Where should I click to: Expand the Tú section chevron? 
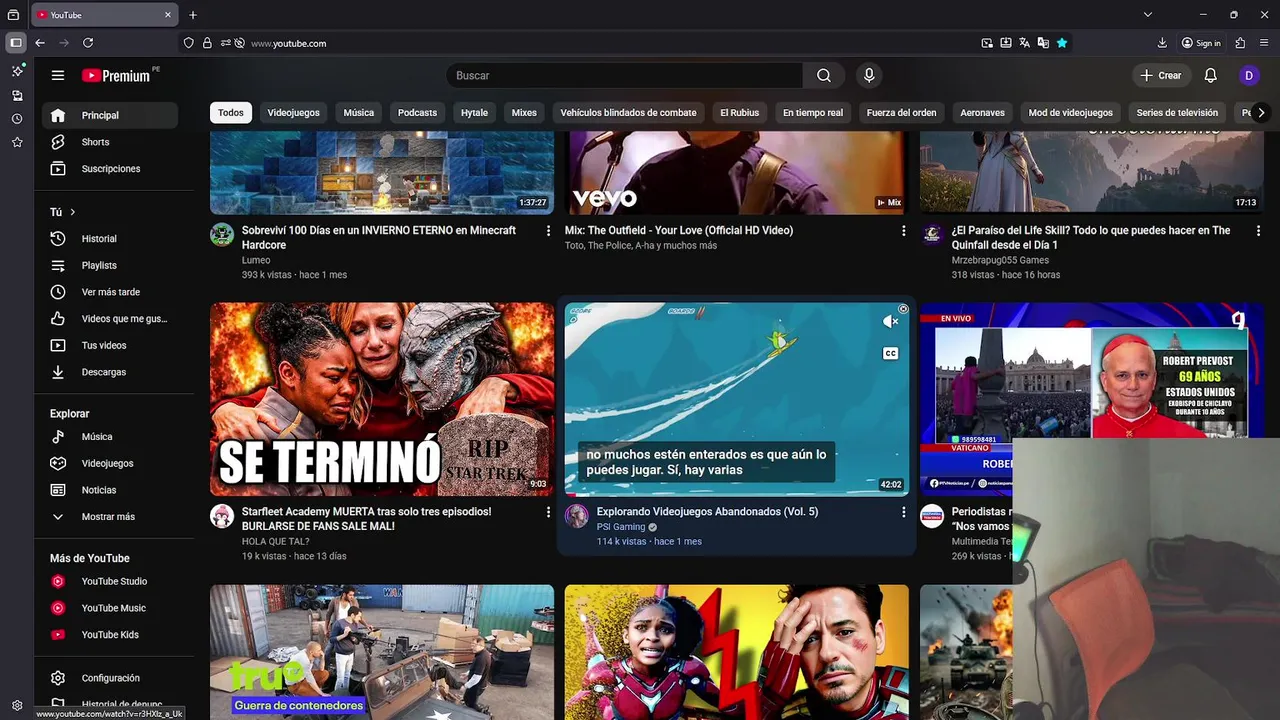click(x=72, y=212)
